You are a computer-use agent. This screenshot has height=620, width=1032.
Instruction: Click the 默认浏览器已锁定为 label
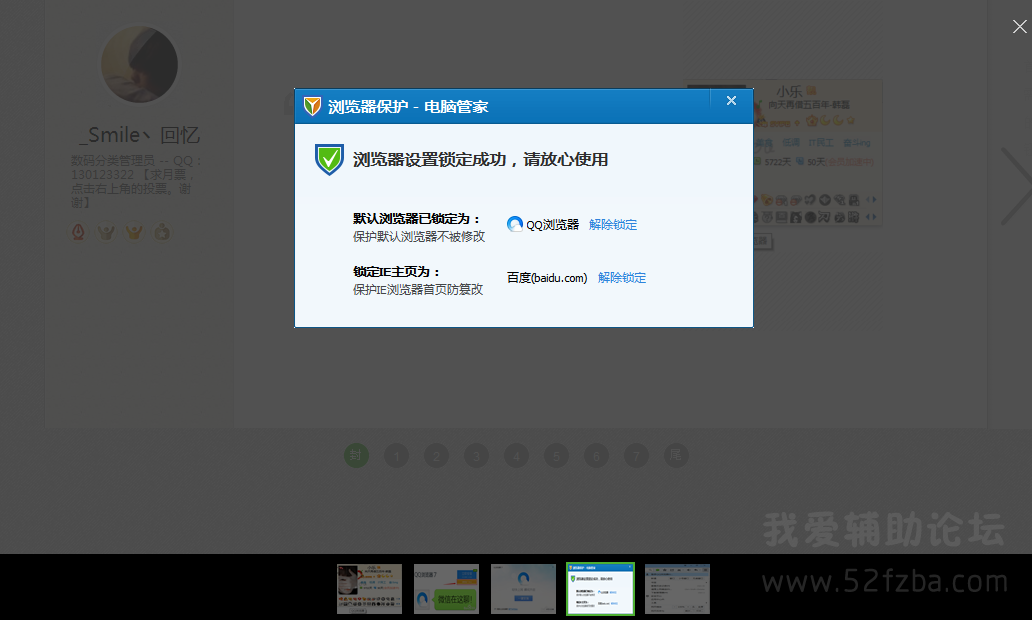point(417,219)
